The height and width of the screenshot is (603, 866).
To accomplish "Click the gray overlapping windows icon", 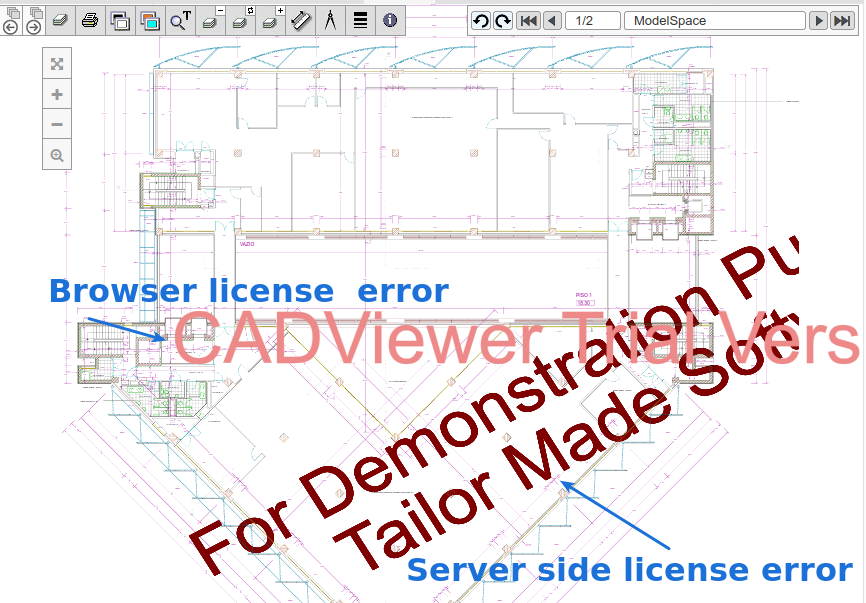I will pos(120,20).
